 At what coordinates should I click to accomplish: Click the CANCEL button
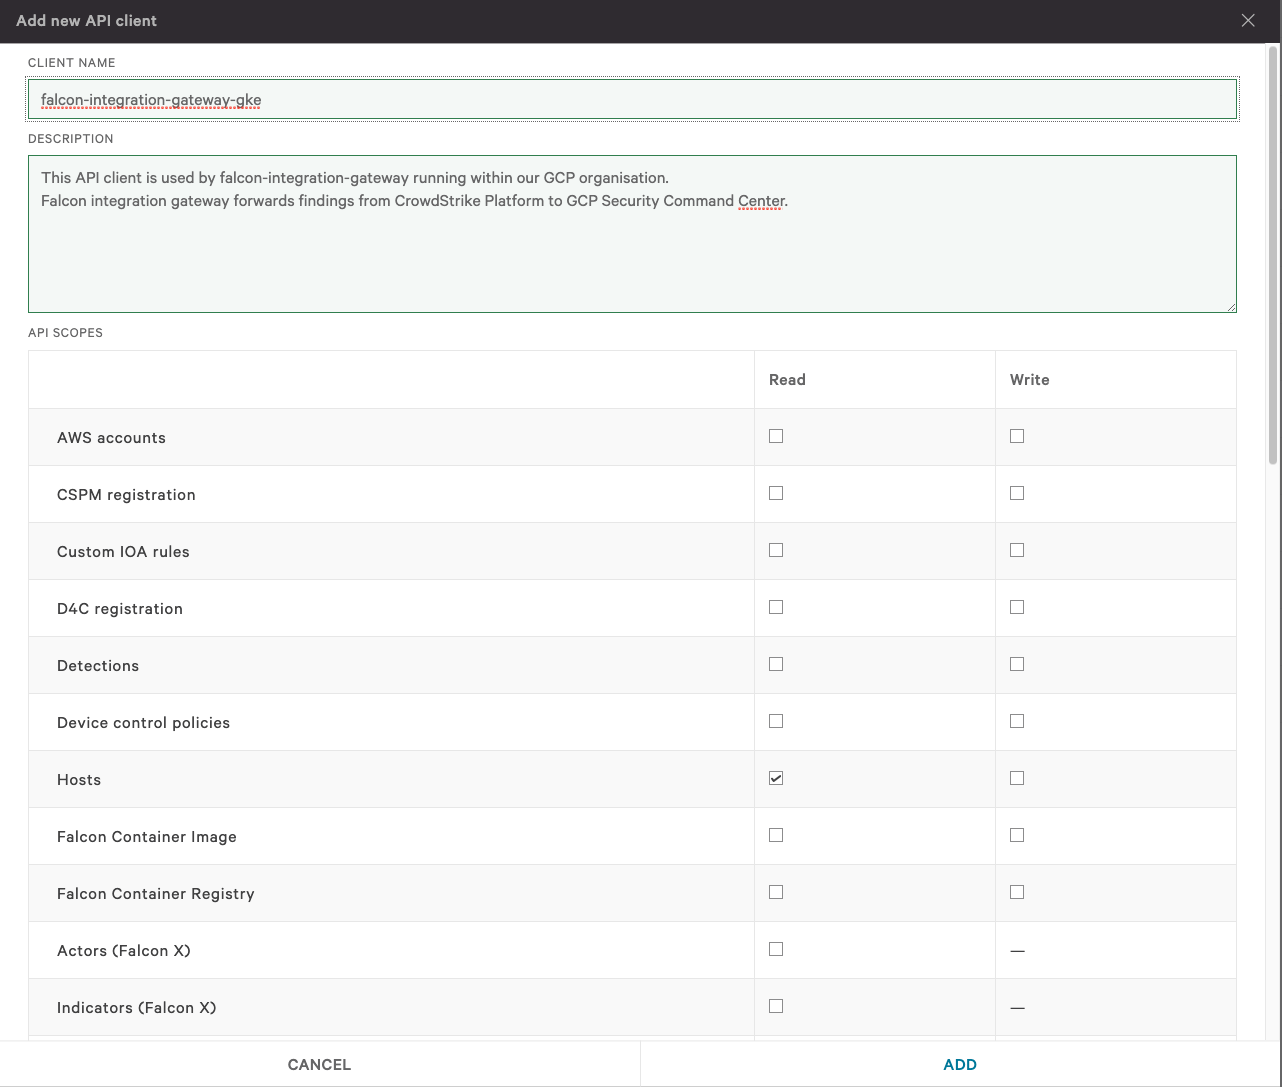[x=319, y=1064]
